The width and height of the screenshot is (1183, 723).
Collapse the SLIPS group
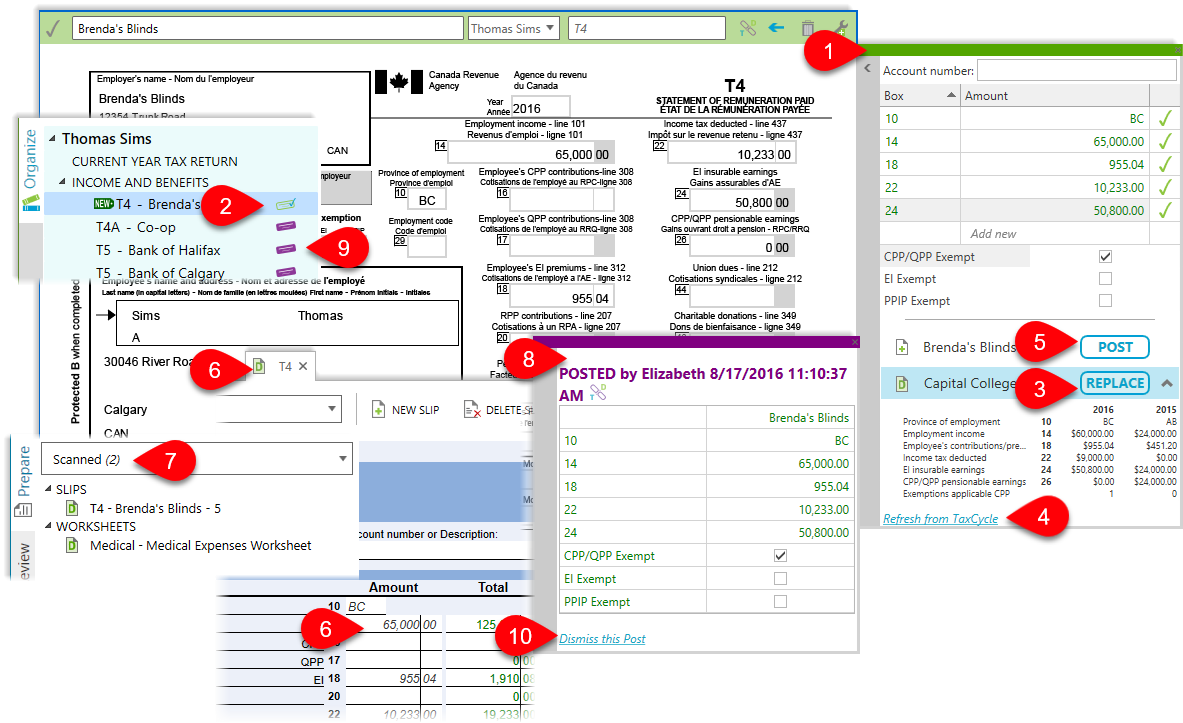(x=48, y=489)
